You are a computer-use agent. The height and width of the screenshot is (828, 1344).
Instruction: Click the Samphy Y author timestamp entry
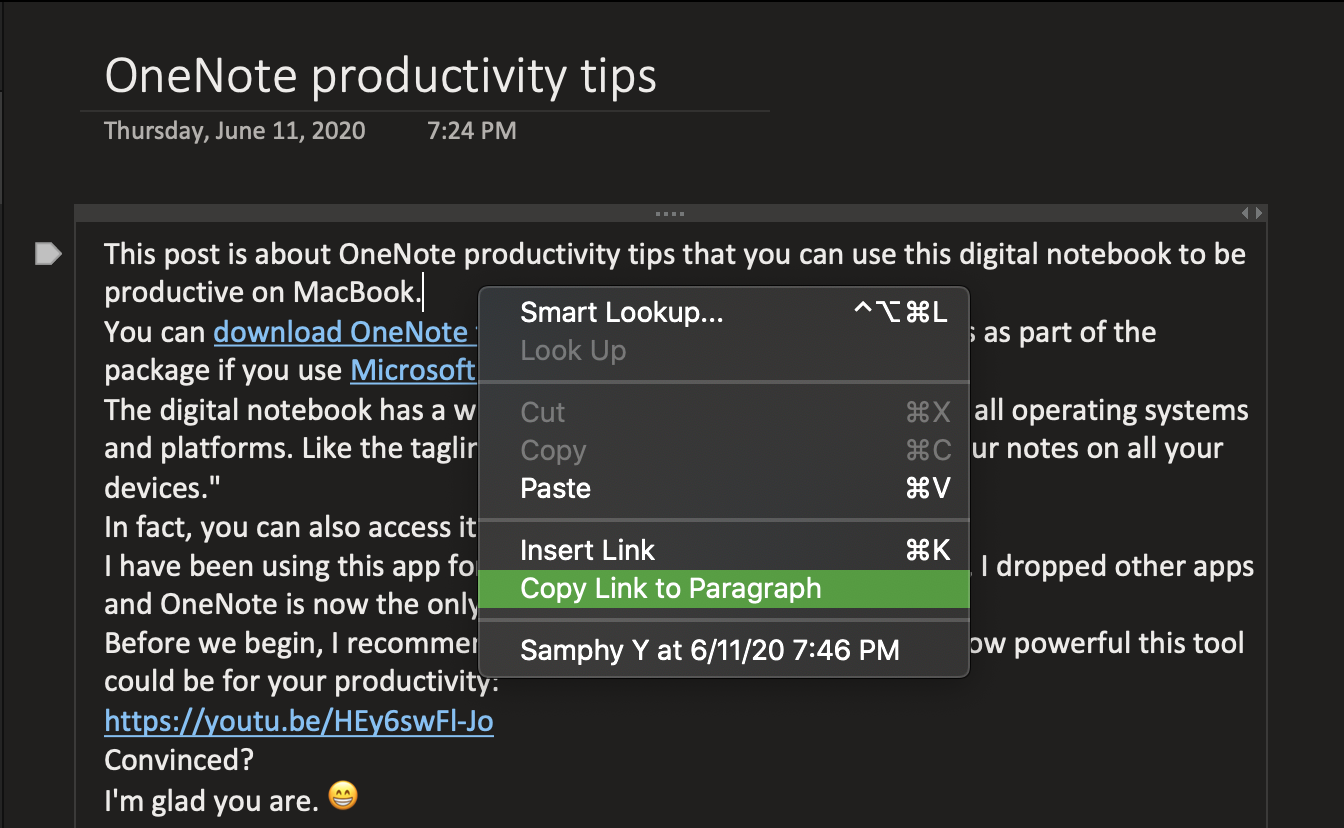724,651
